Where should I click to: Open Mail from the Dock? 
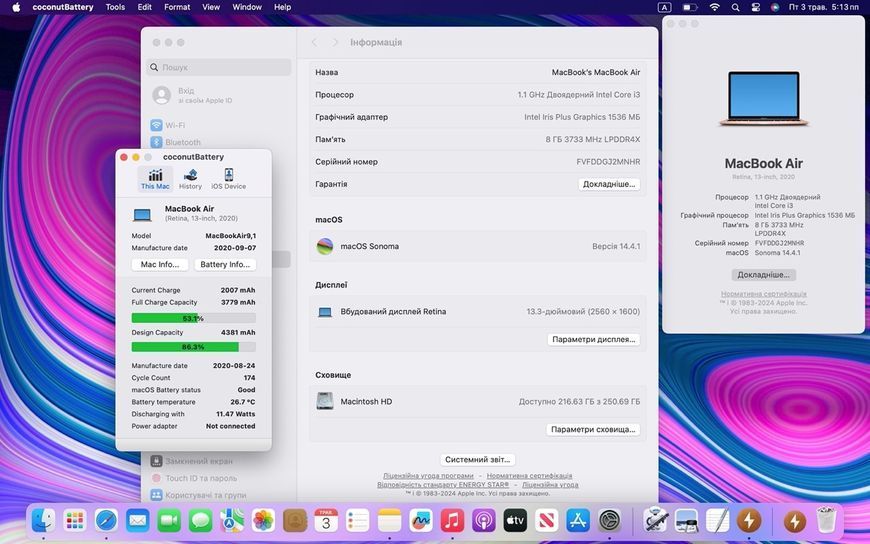click(138, 521)
